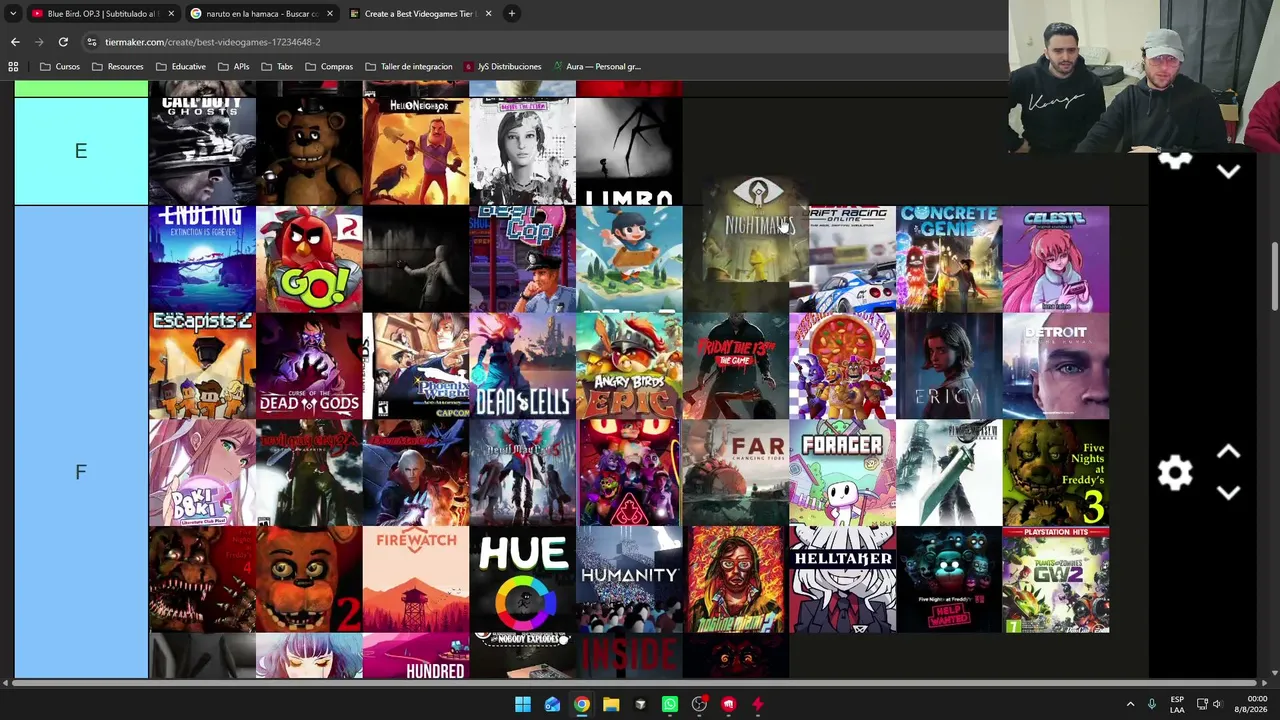View site information icon in address bar

click(91, 42)
